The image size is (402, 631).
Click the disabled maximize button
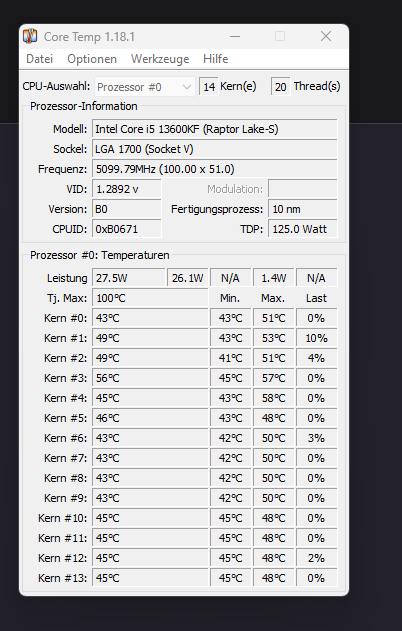280,36
